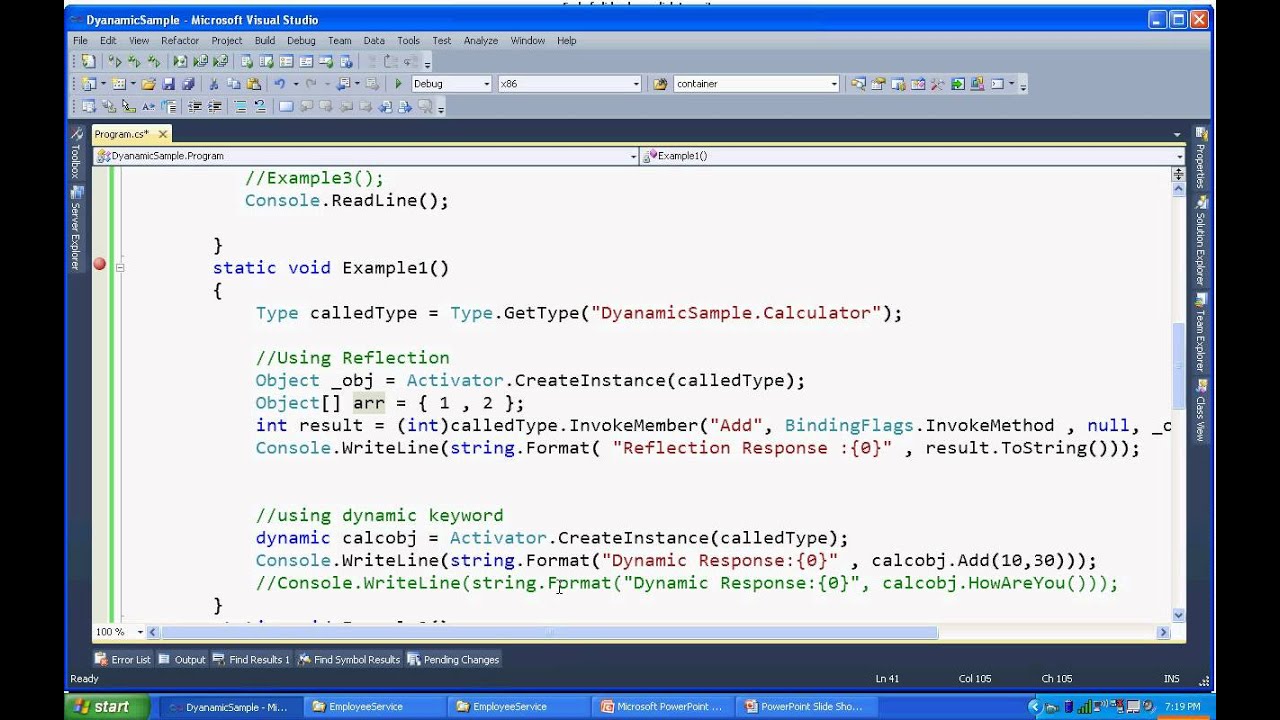Switch to the Microsoft PowerPoint taskbar button

662,706
